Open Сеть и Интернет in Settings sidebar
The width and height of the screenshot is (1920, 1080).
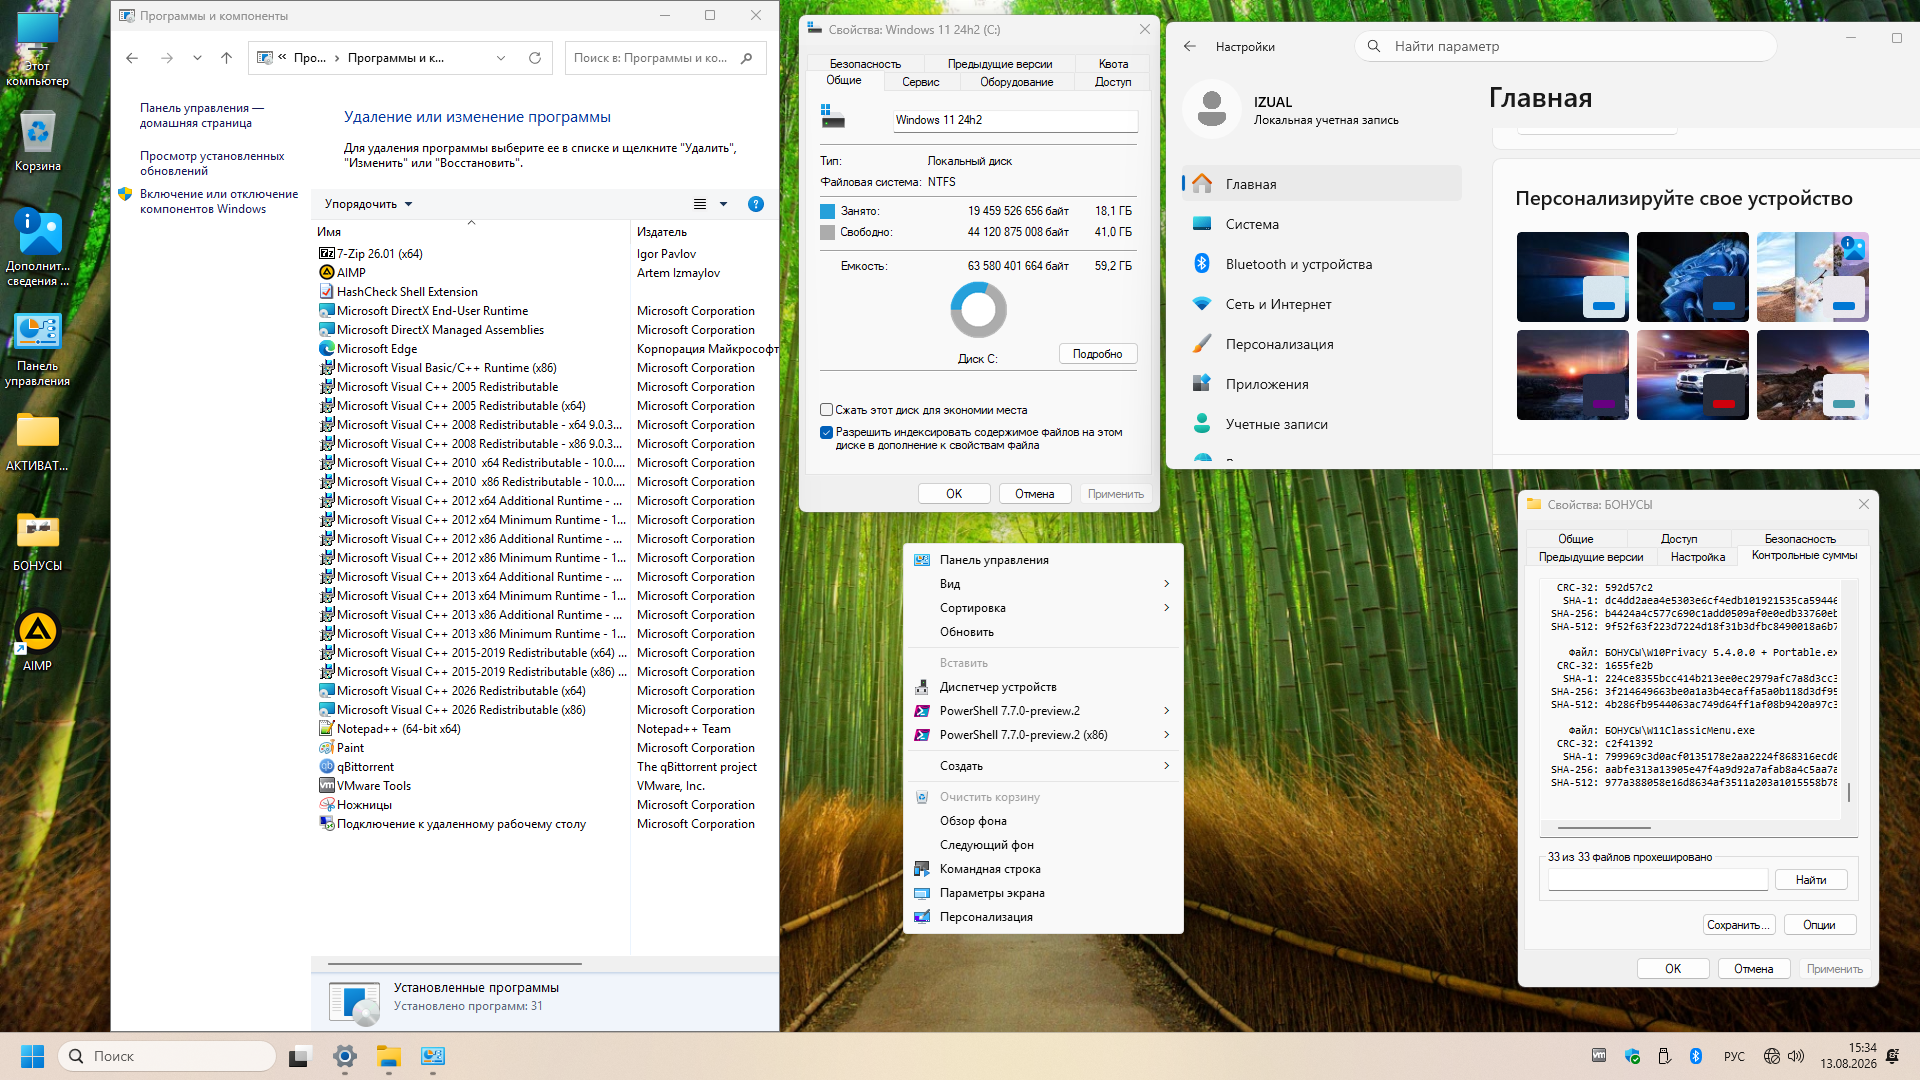(1322, 304)
